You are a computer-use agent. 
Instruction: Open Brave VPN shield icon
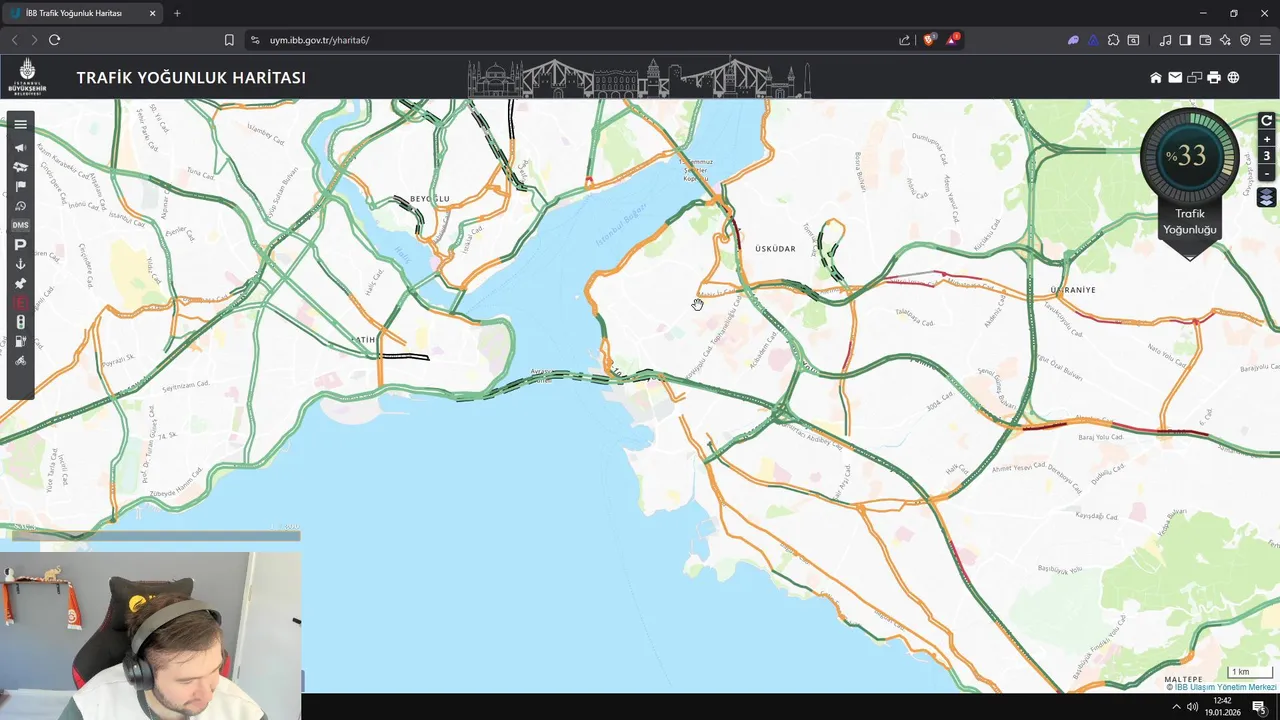point(1245,40)
